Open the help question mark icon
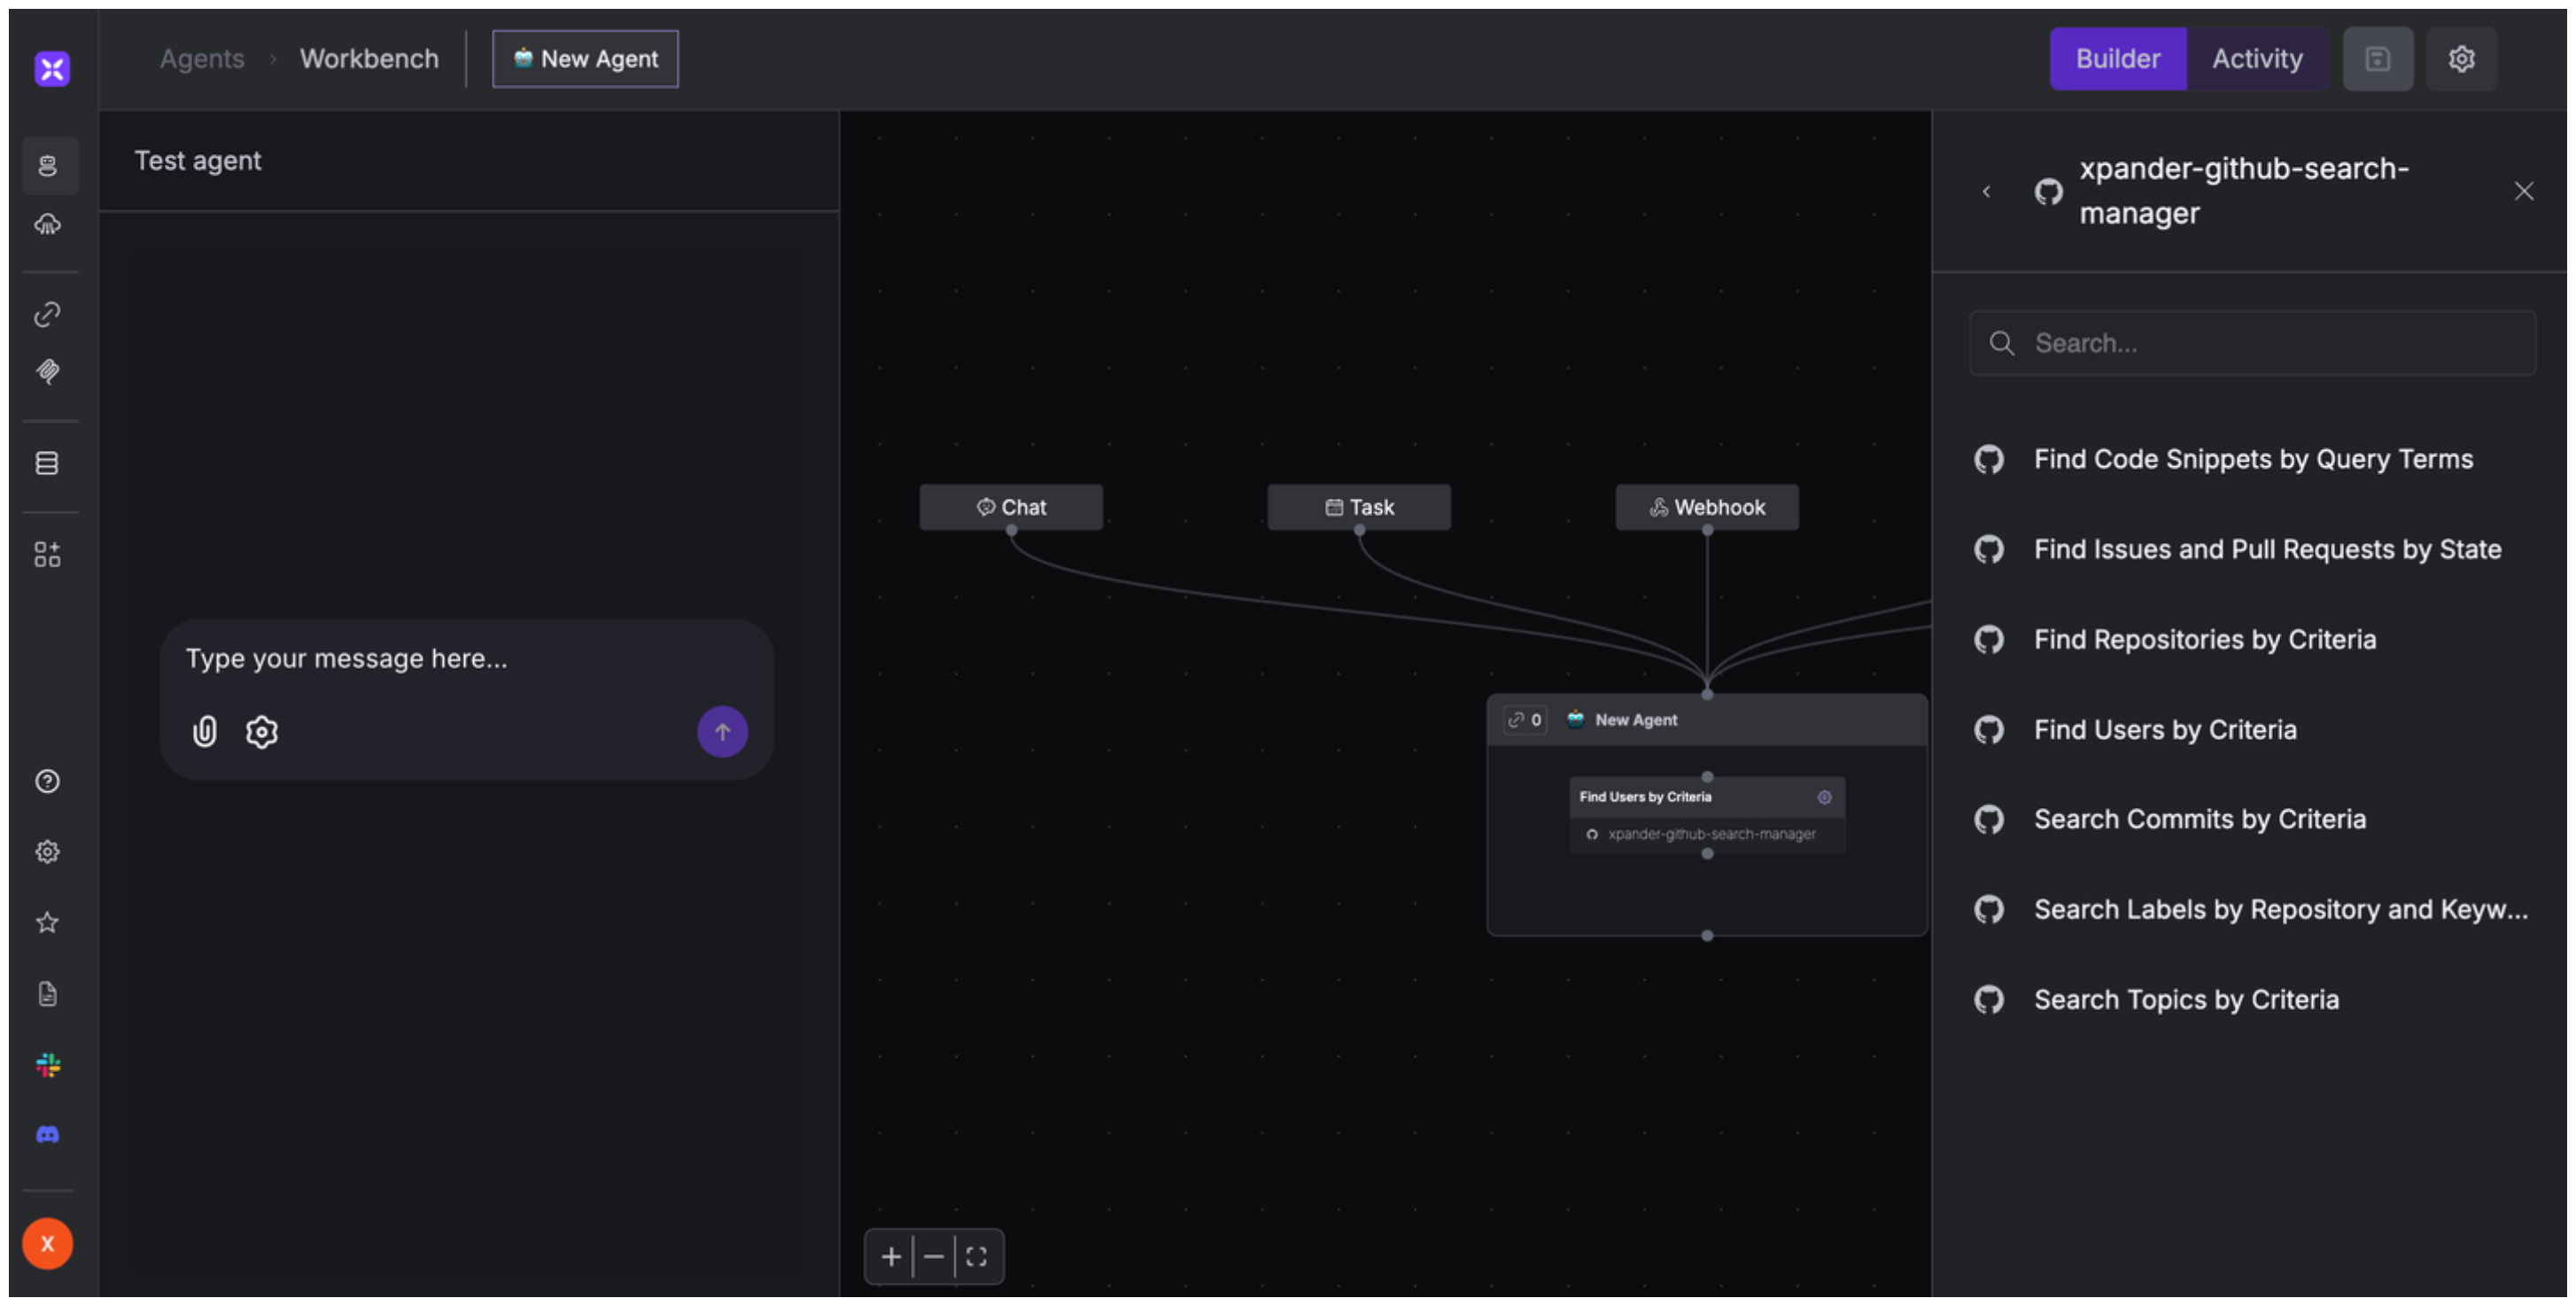2576x1306 pixels. (x=47, y=782)
